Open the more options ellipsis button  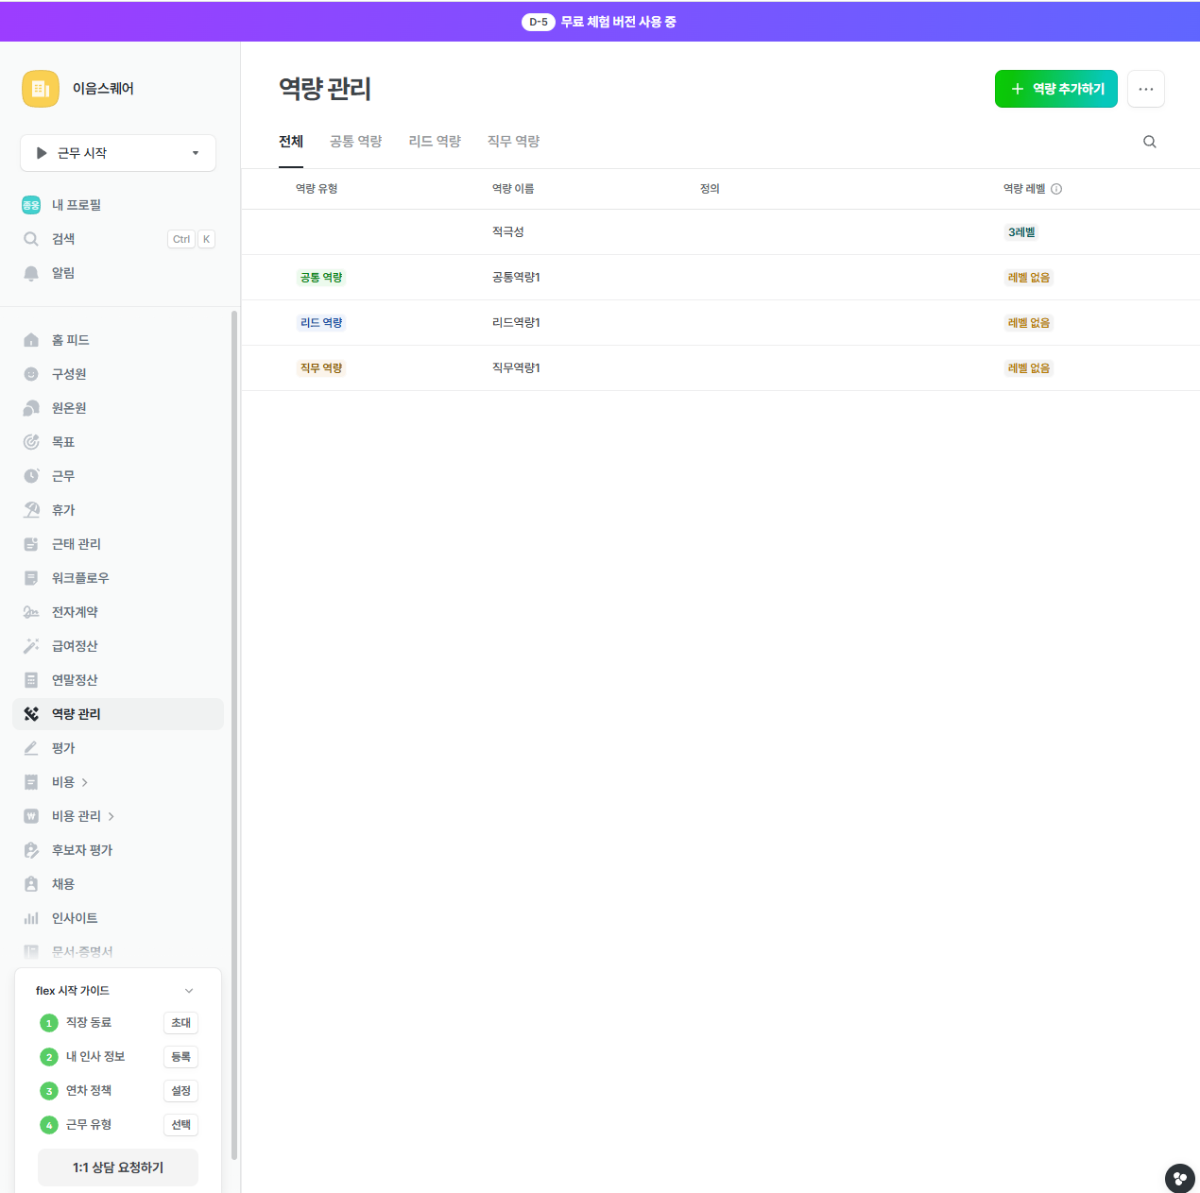(x=1145, y=89)
